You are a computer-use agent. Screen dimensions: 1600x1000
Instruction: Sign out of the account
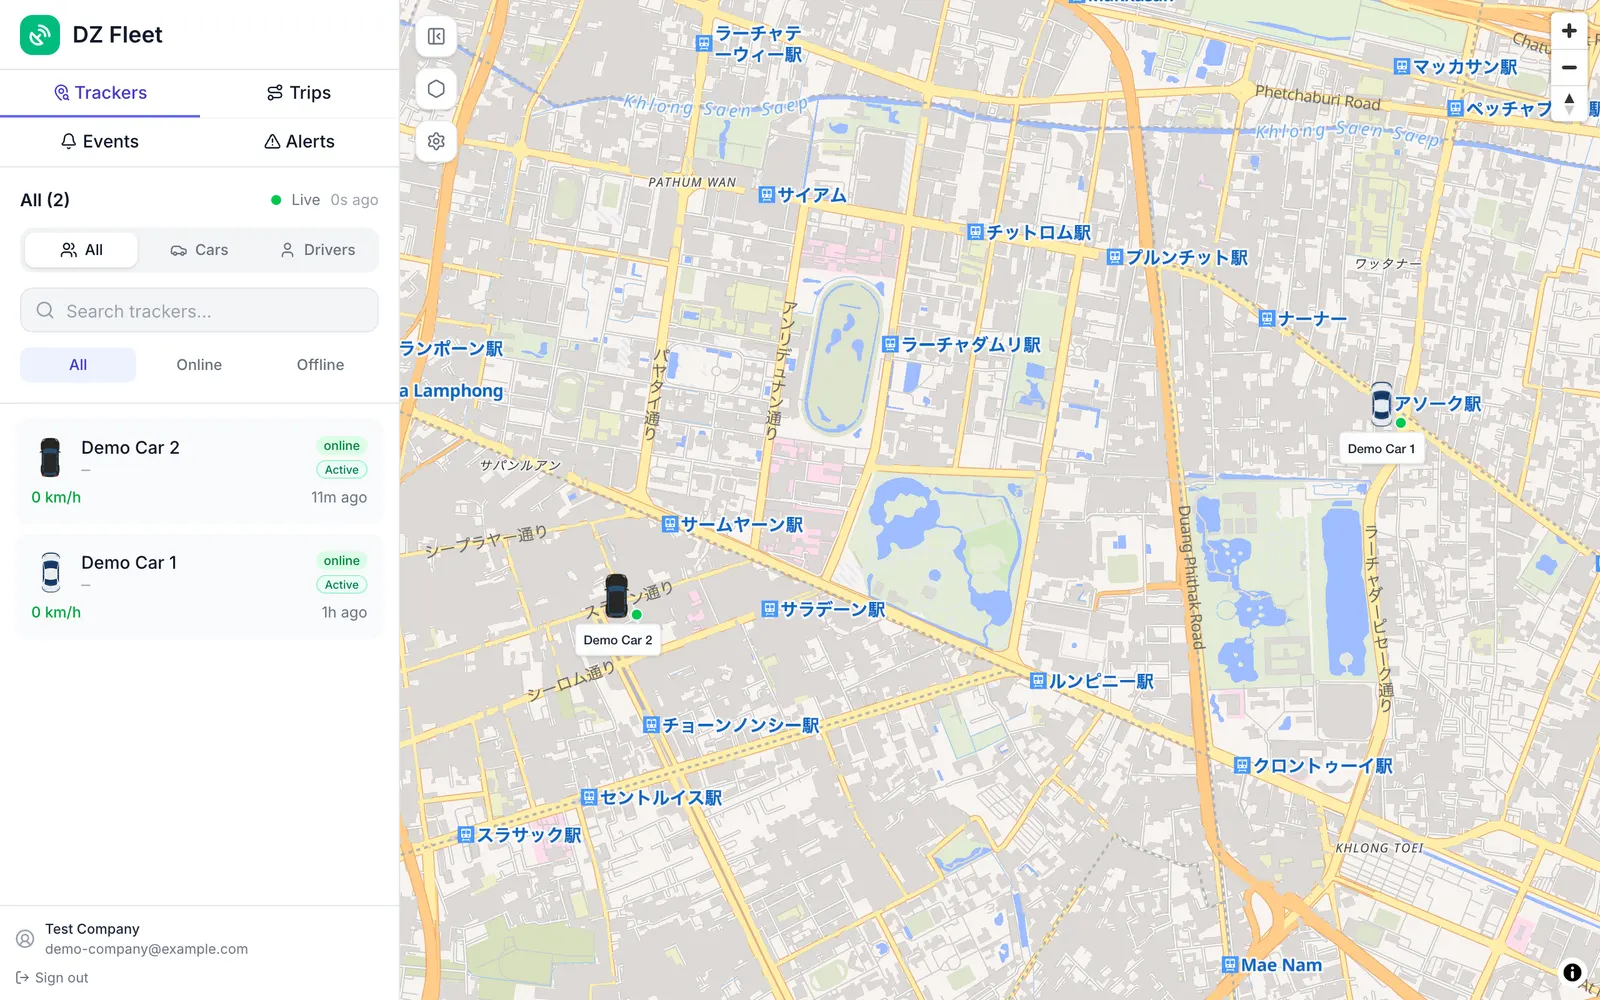point(52,978)
